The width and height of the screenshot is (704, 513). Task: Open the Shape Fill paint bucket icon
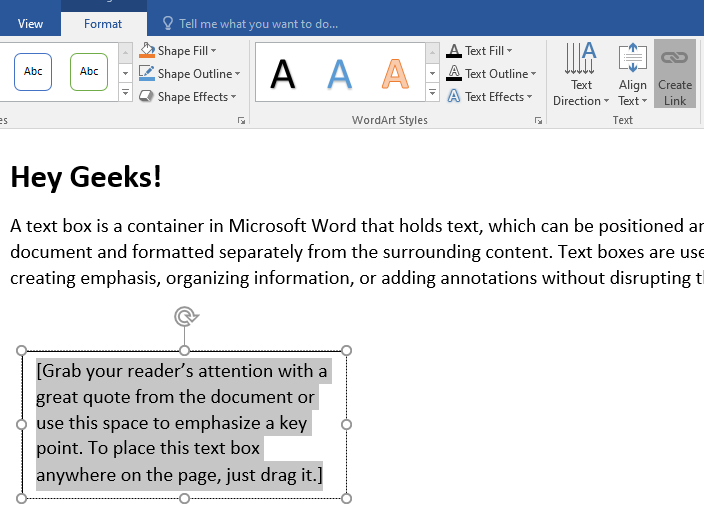(147, 50)
